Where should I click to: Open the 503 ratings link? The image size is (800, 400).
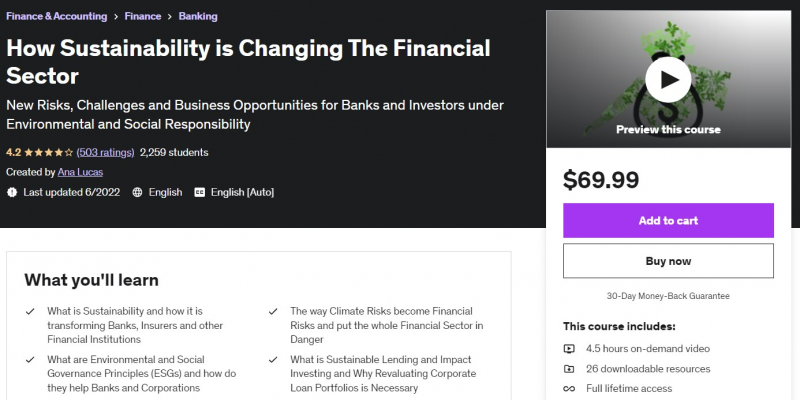[x=105, y=153]
